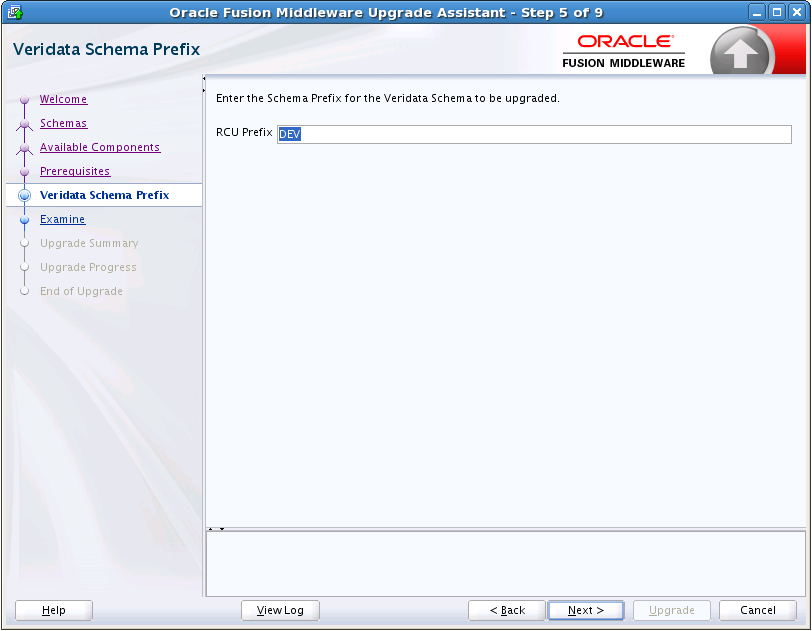
Task: Open the View Log button
Action: click(x=280, y=610)
